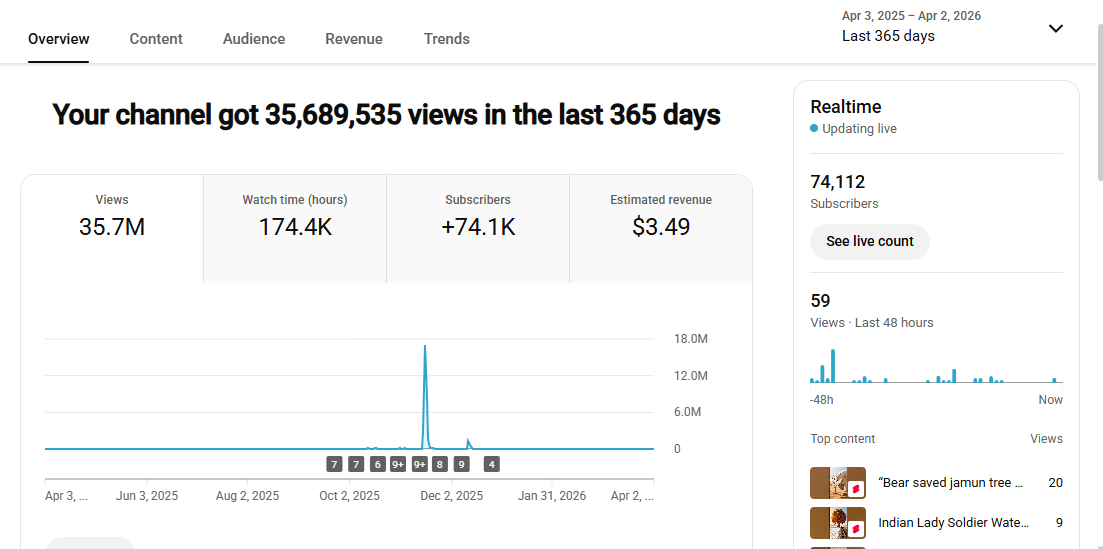Image resolution: width=1103 pixels, height=549 pixels.
Task: Click the video marker labeled 9
Action: click(x=461, y=464)
